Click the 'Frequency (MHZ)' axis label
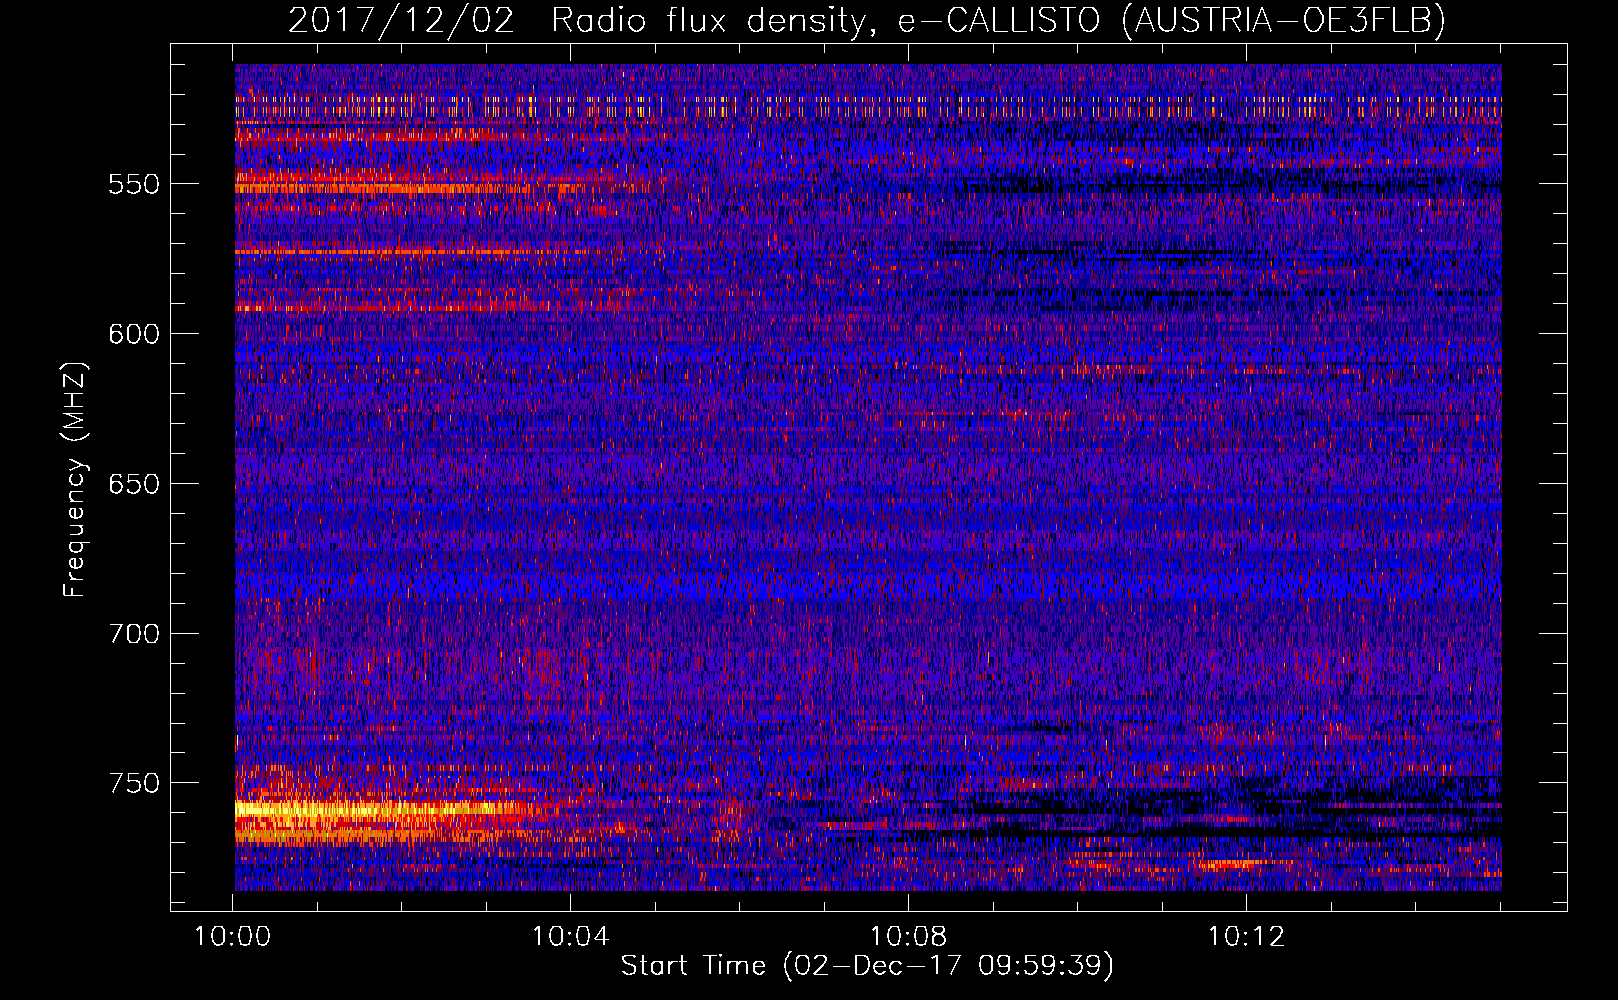The image size is (1618, 1000). pos(75,480)
